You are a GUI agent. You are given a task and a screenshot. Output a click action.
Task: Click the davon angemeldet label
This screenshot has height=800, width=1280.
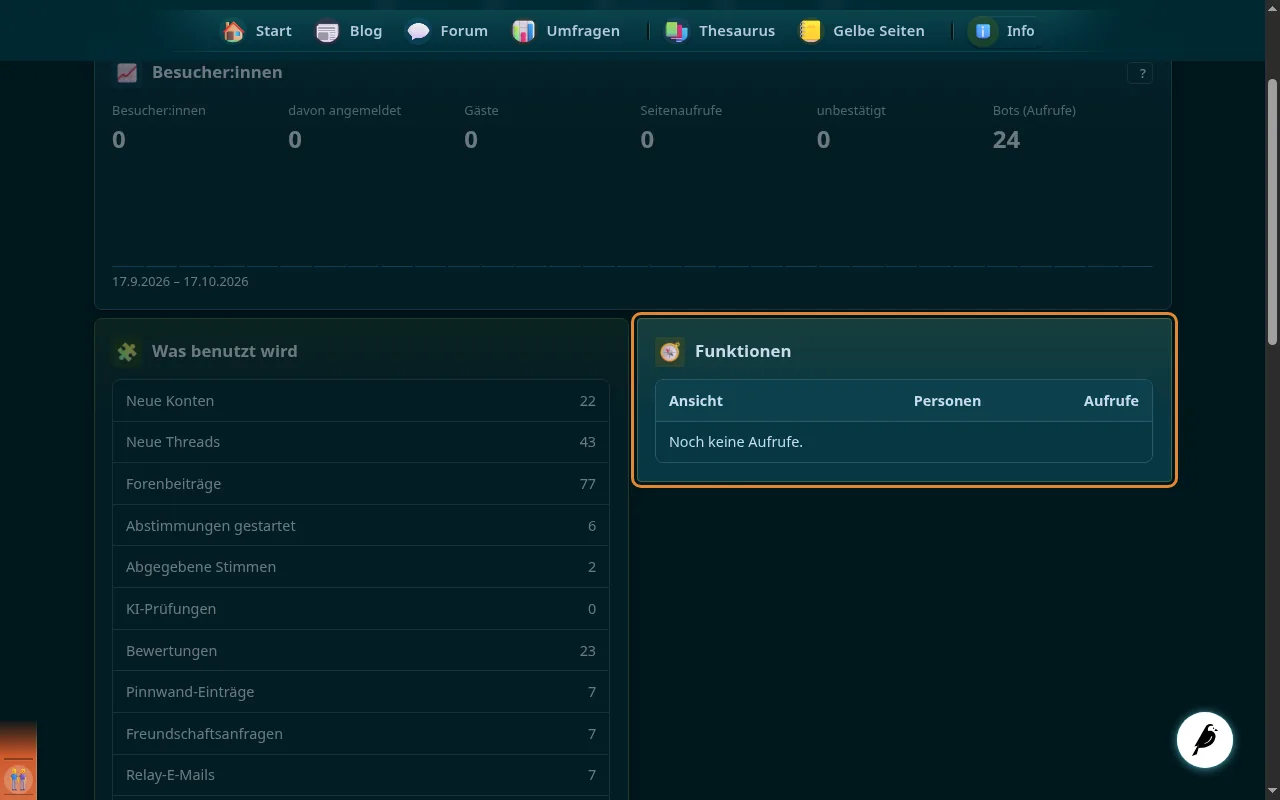click(344, 111)
